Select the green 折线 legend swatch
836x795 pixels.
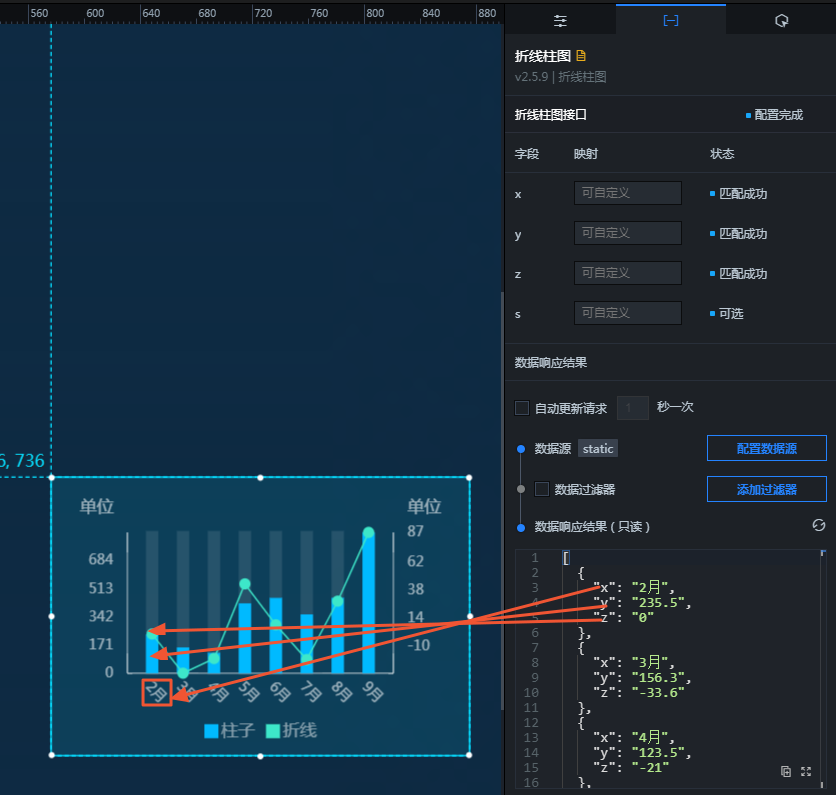pyautogui.click(x=273, y=731)
